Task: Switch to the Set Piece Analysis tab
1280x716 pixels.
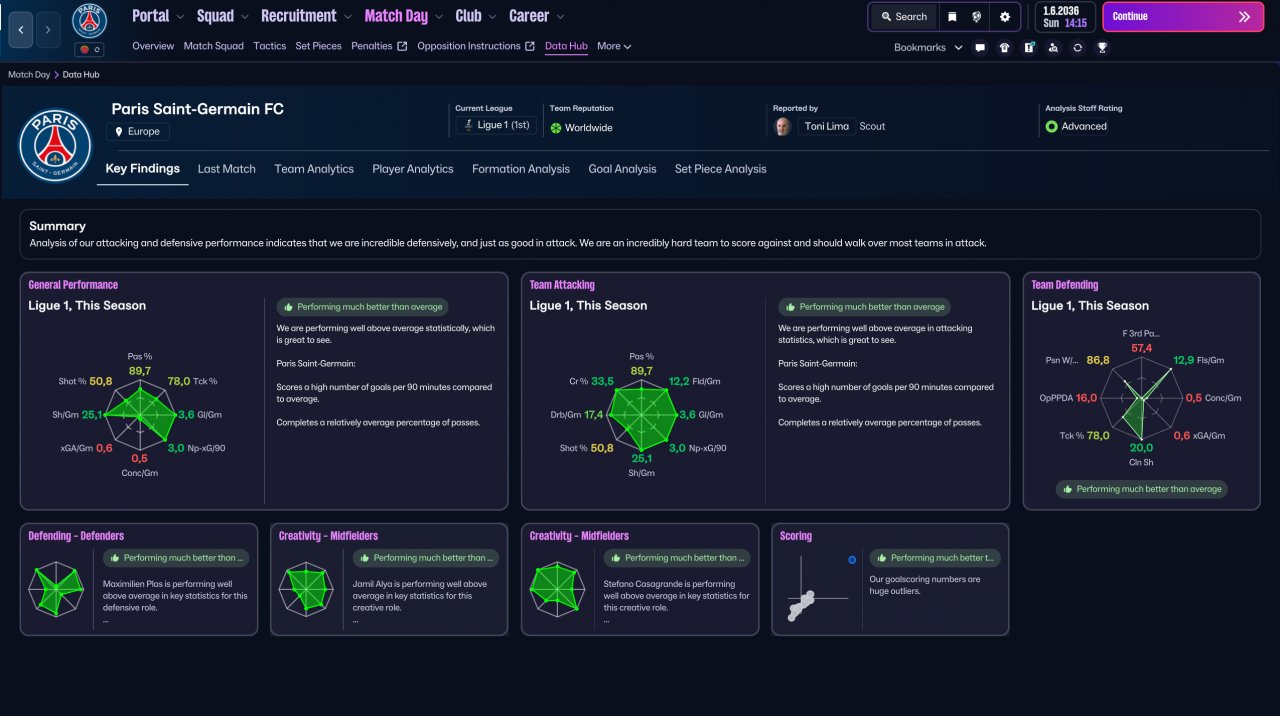Action: (x=720, y=169)
